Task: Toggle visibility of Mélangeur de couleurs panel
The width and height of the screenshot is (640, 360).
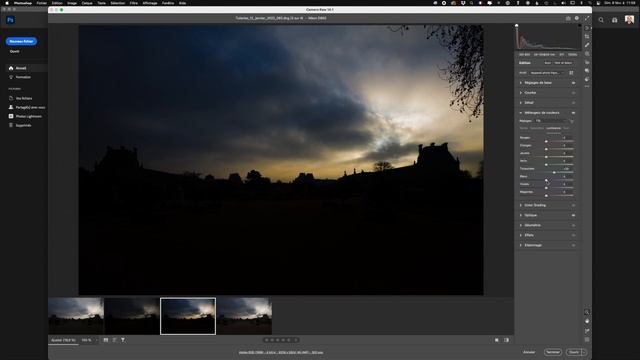Action: (573, 113)
